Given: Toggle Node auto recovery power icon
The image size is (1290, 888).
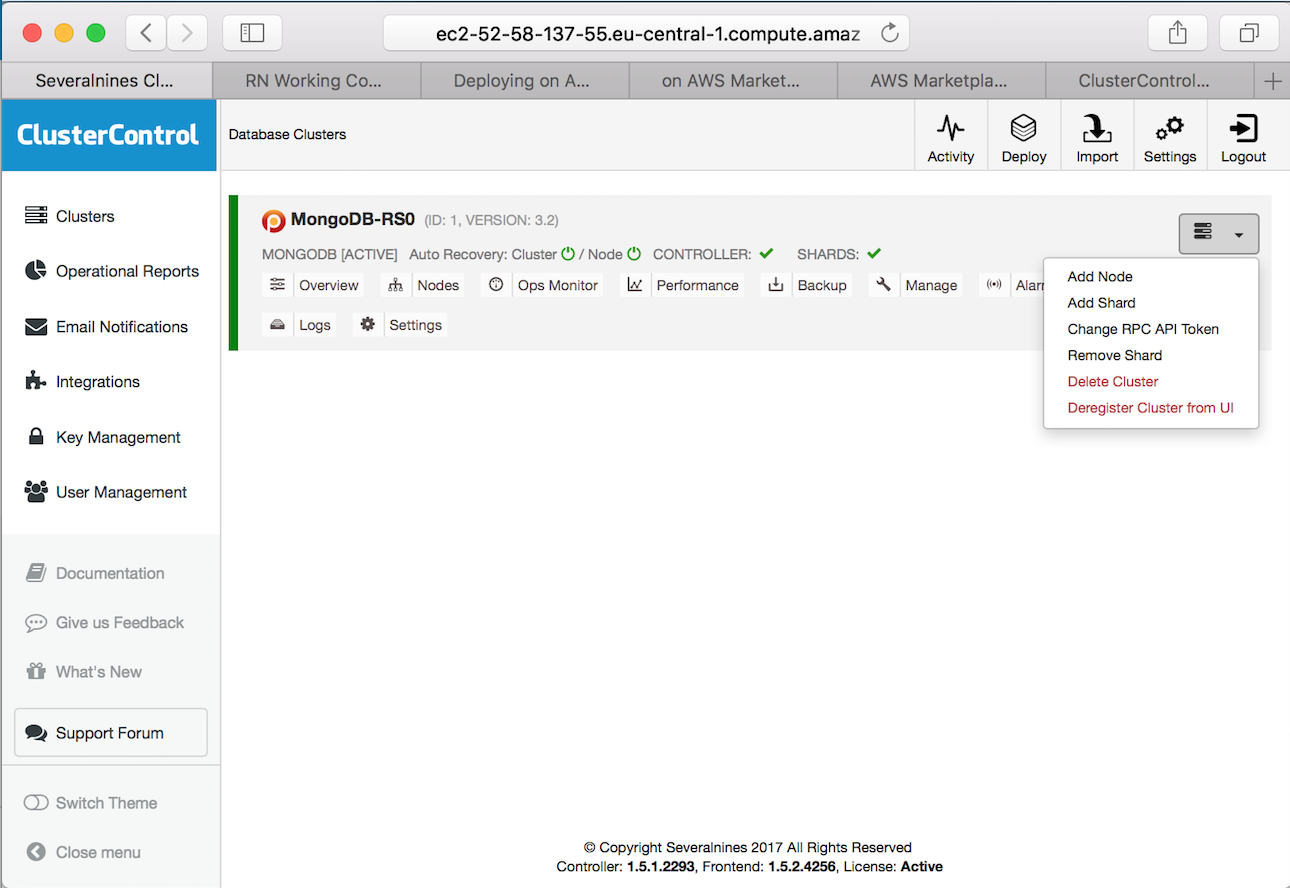Looking at the screenshot, I should pos(634,254).
